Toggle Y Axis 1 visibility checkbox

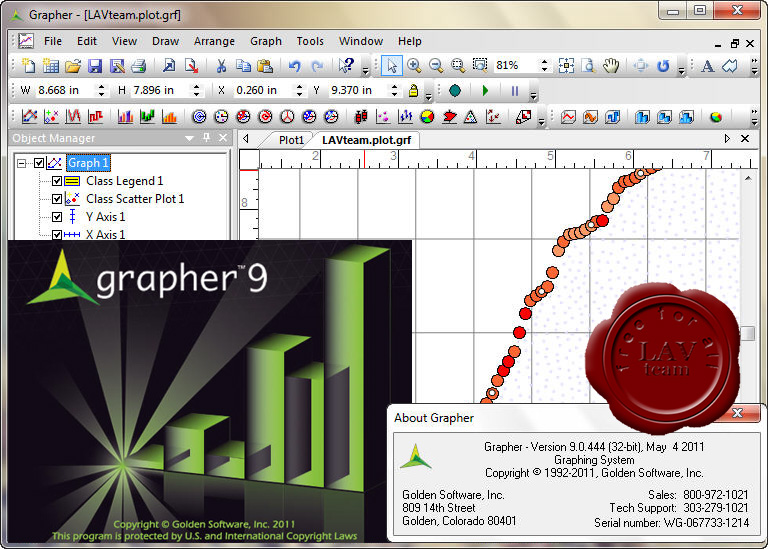pyautogui.click(x=57, y=216)
